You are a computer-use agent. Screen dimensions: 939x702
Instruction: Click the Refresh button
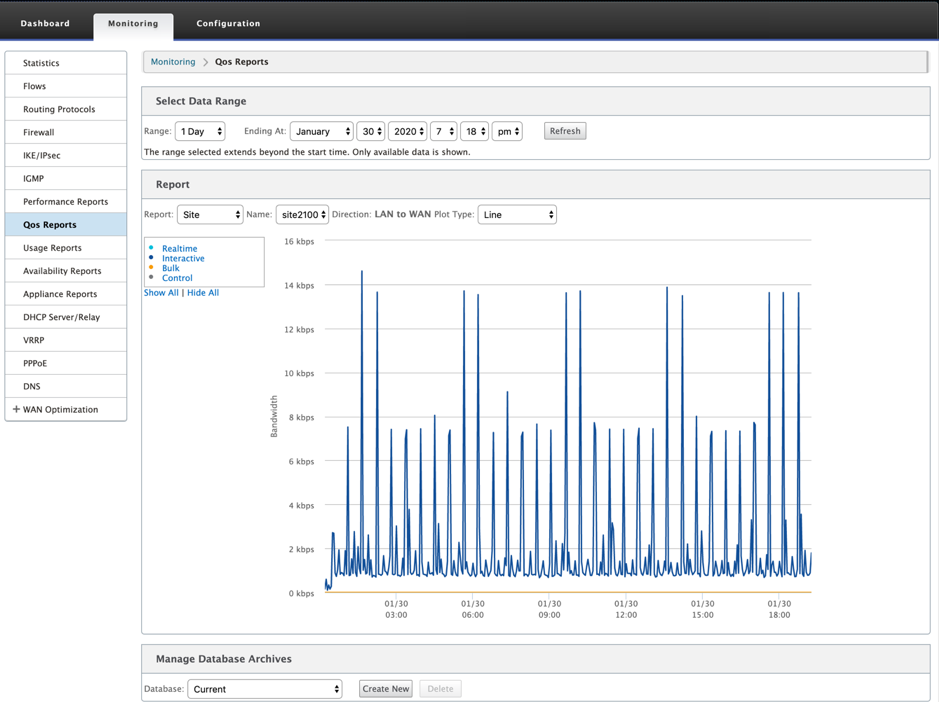tap(565, 131)
